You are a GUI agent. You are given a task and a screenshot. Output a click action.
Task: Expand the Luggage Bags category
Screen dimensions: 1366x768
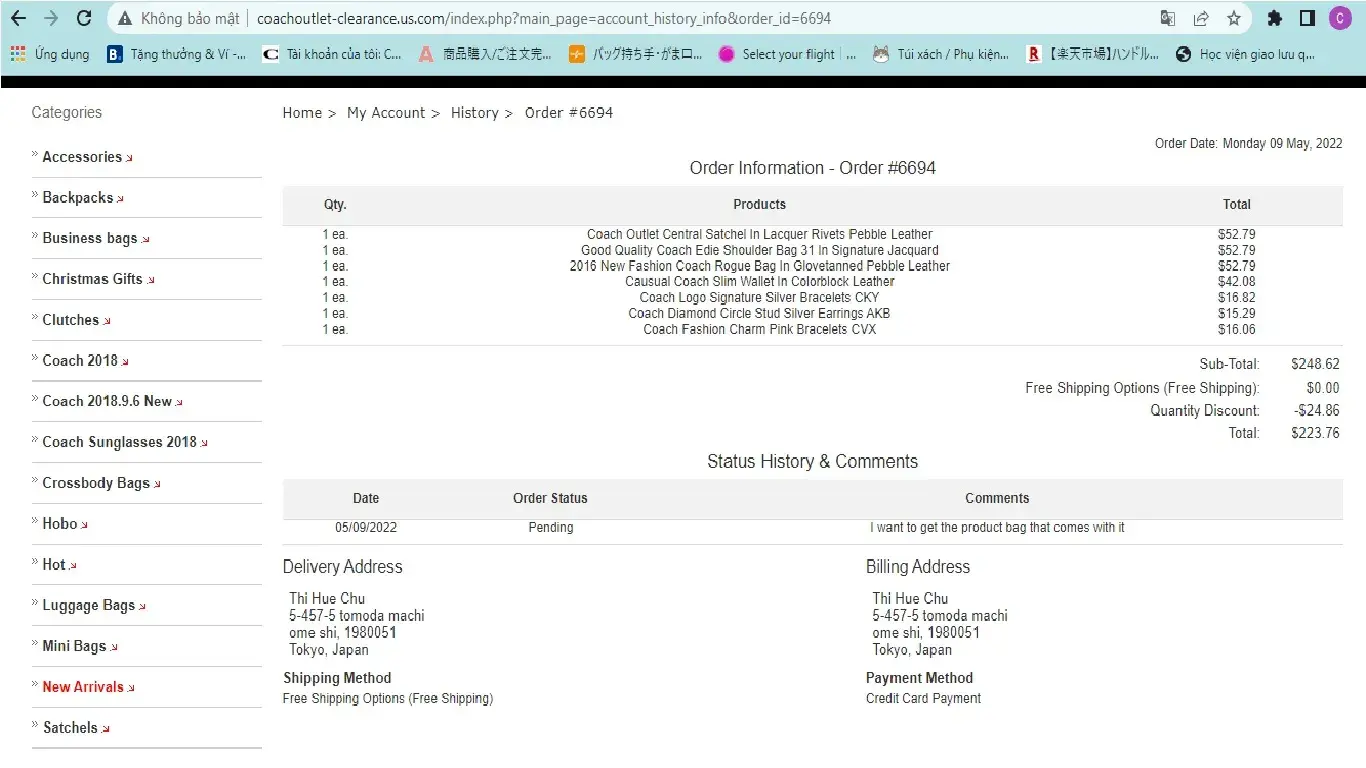tap(89, 605)
